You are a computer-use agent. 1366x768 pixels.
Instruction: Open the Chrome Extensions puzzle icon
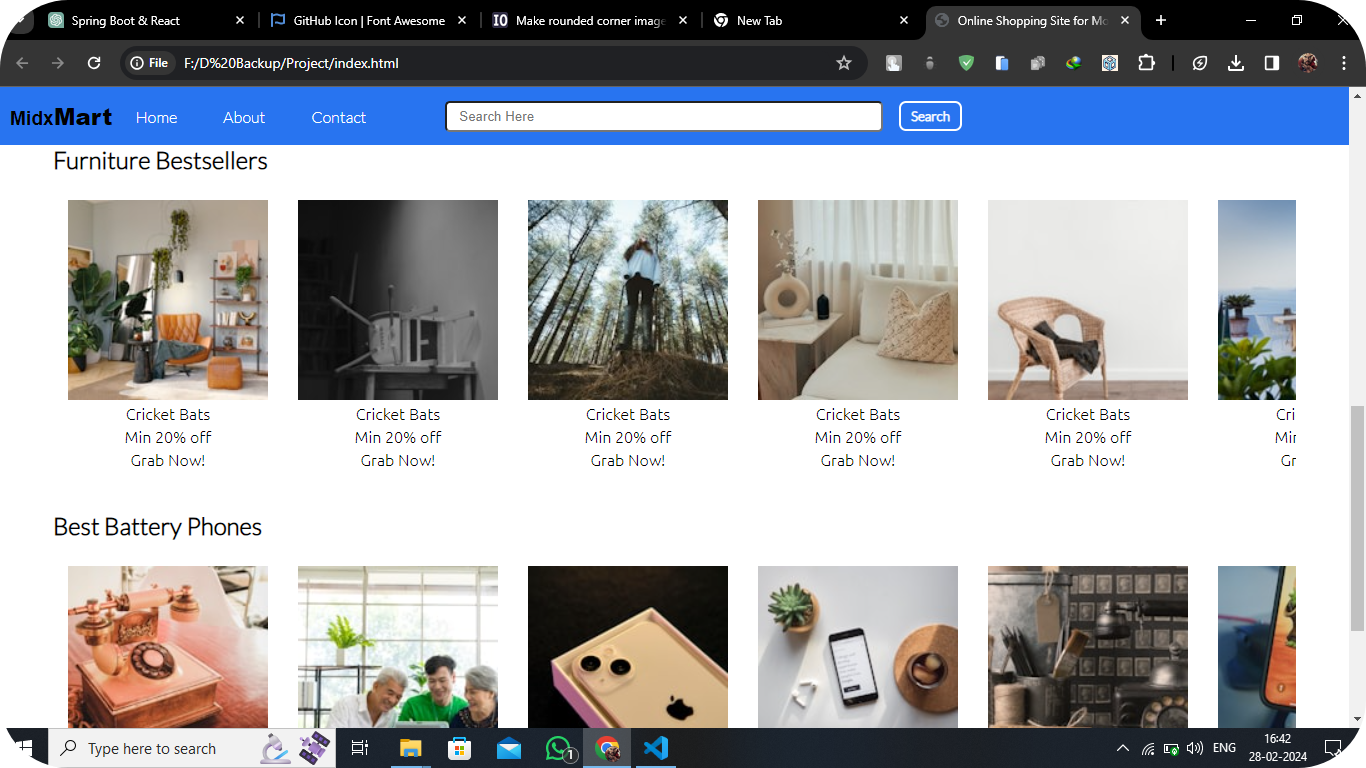(x=1146, y=63)
